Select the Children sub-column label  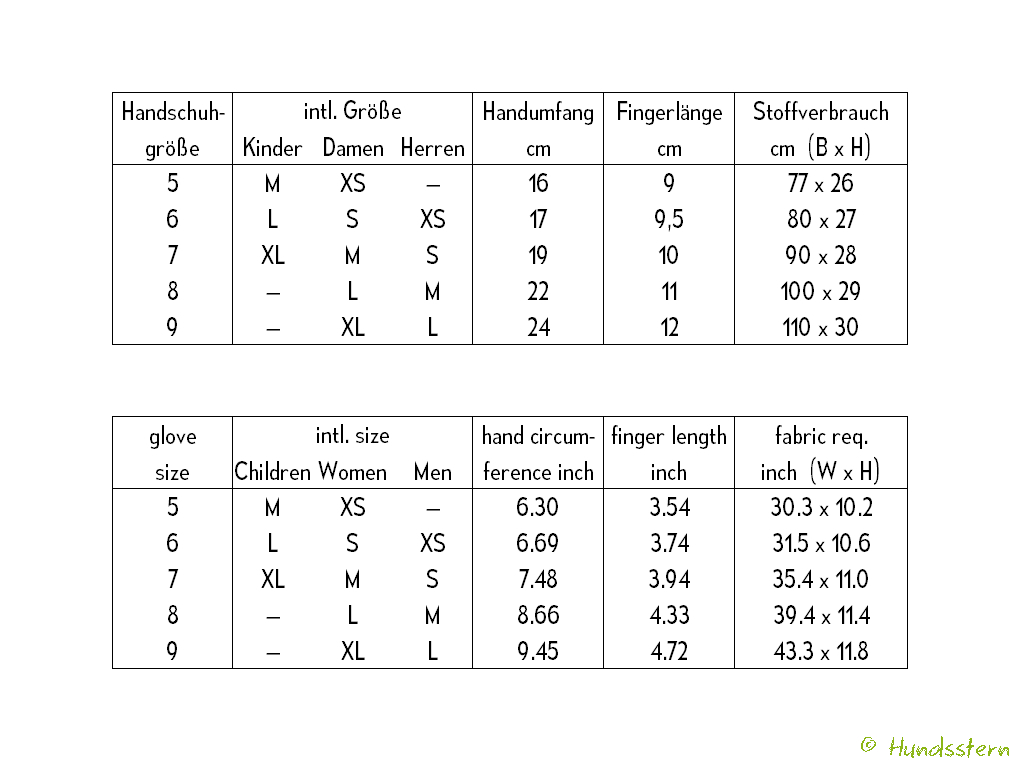point(272,472)
